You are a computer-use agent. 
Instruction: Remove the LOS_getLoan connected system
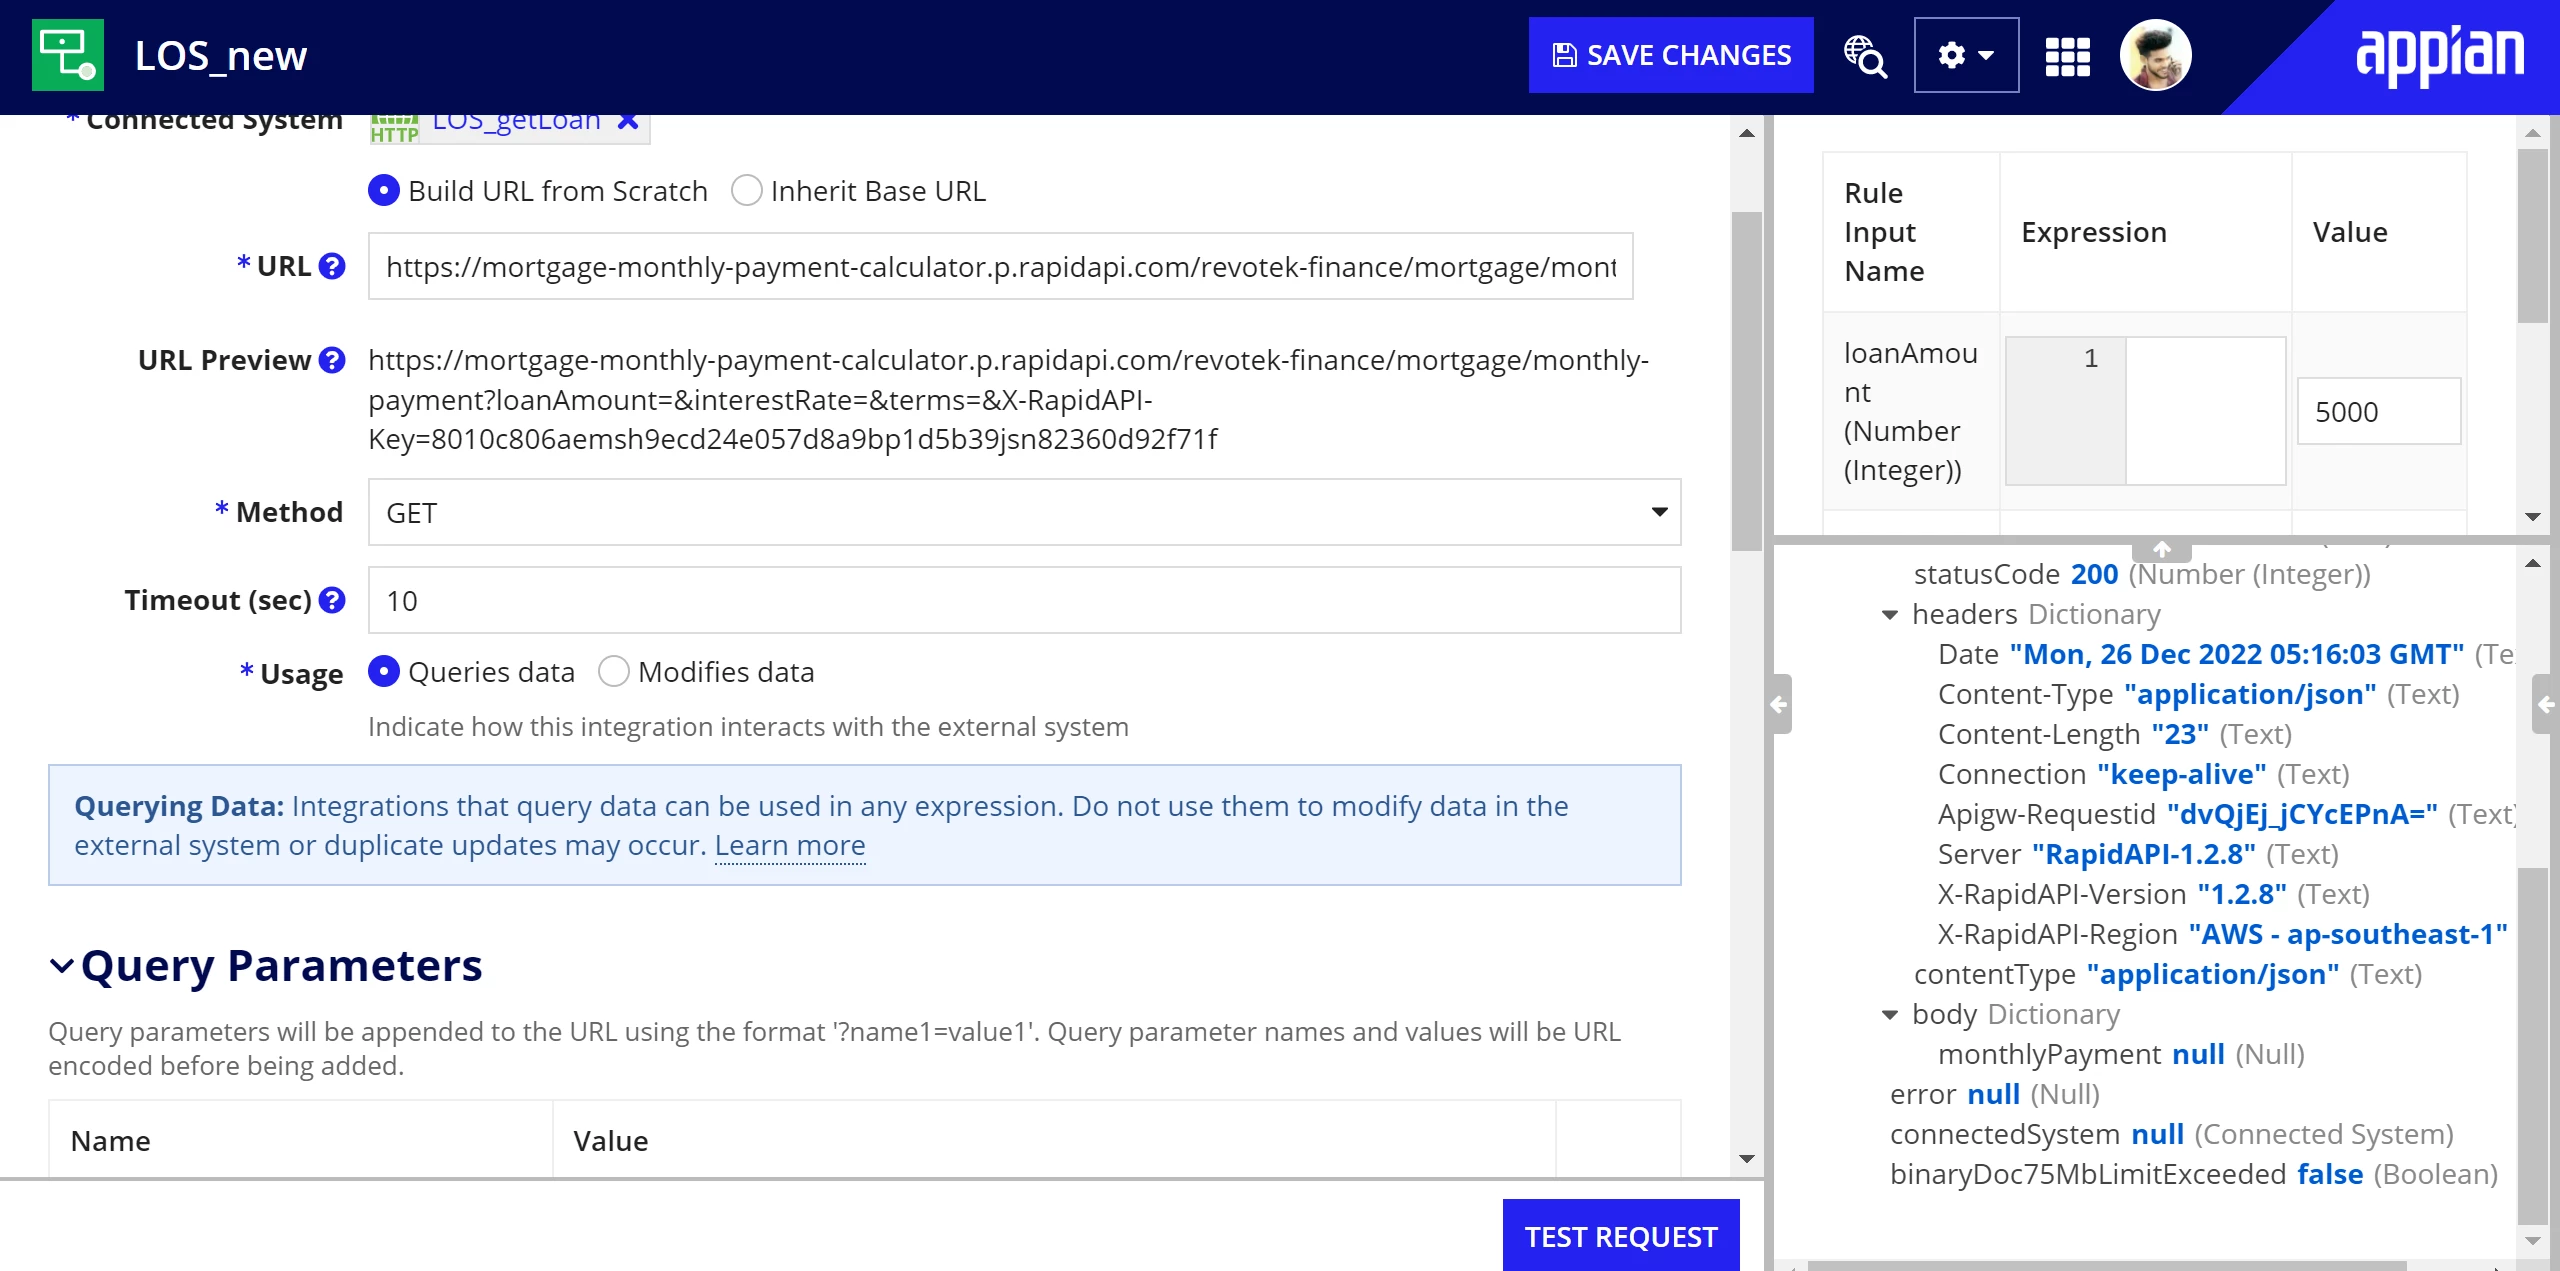[x=627, y=121]
